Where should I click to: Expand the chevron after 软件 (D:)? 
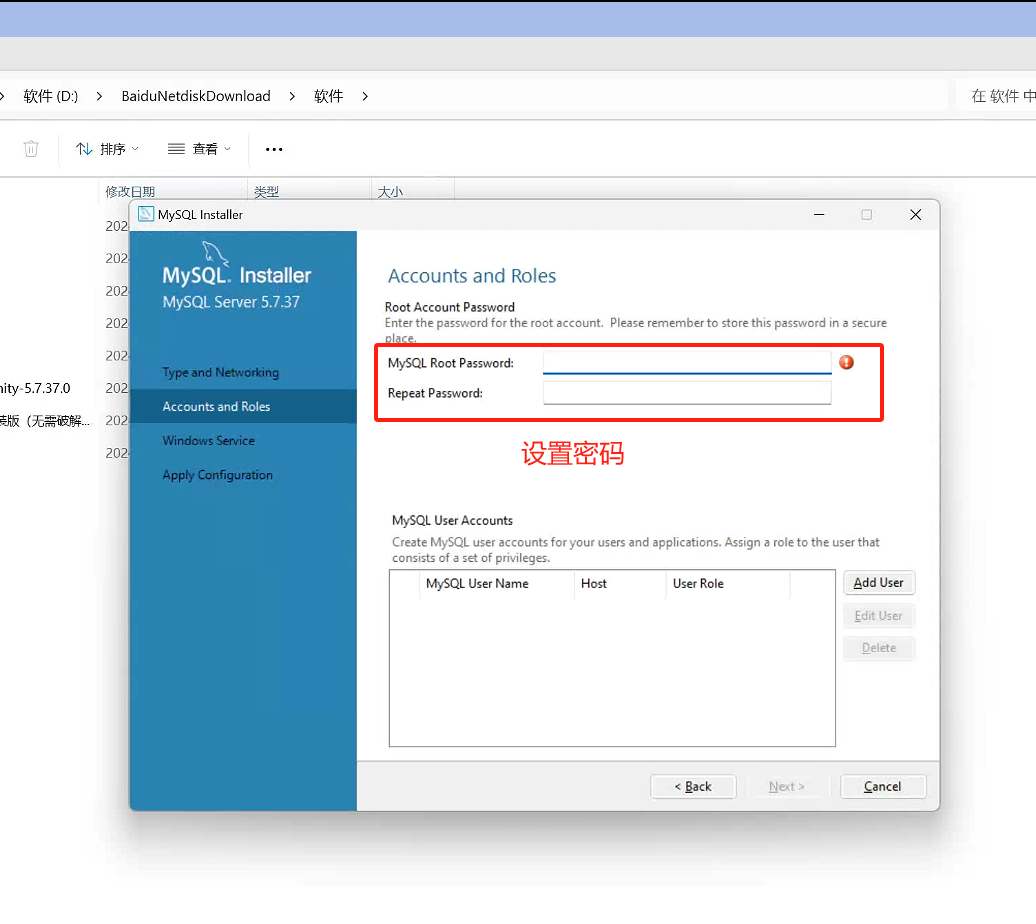coord(99,96)
